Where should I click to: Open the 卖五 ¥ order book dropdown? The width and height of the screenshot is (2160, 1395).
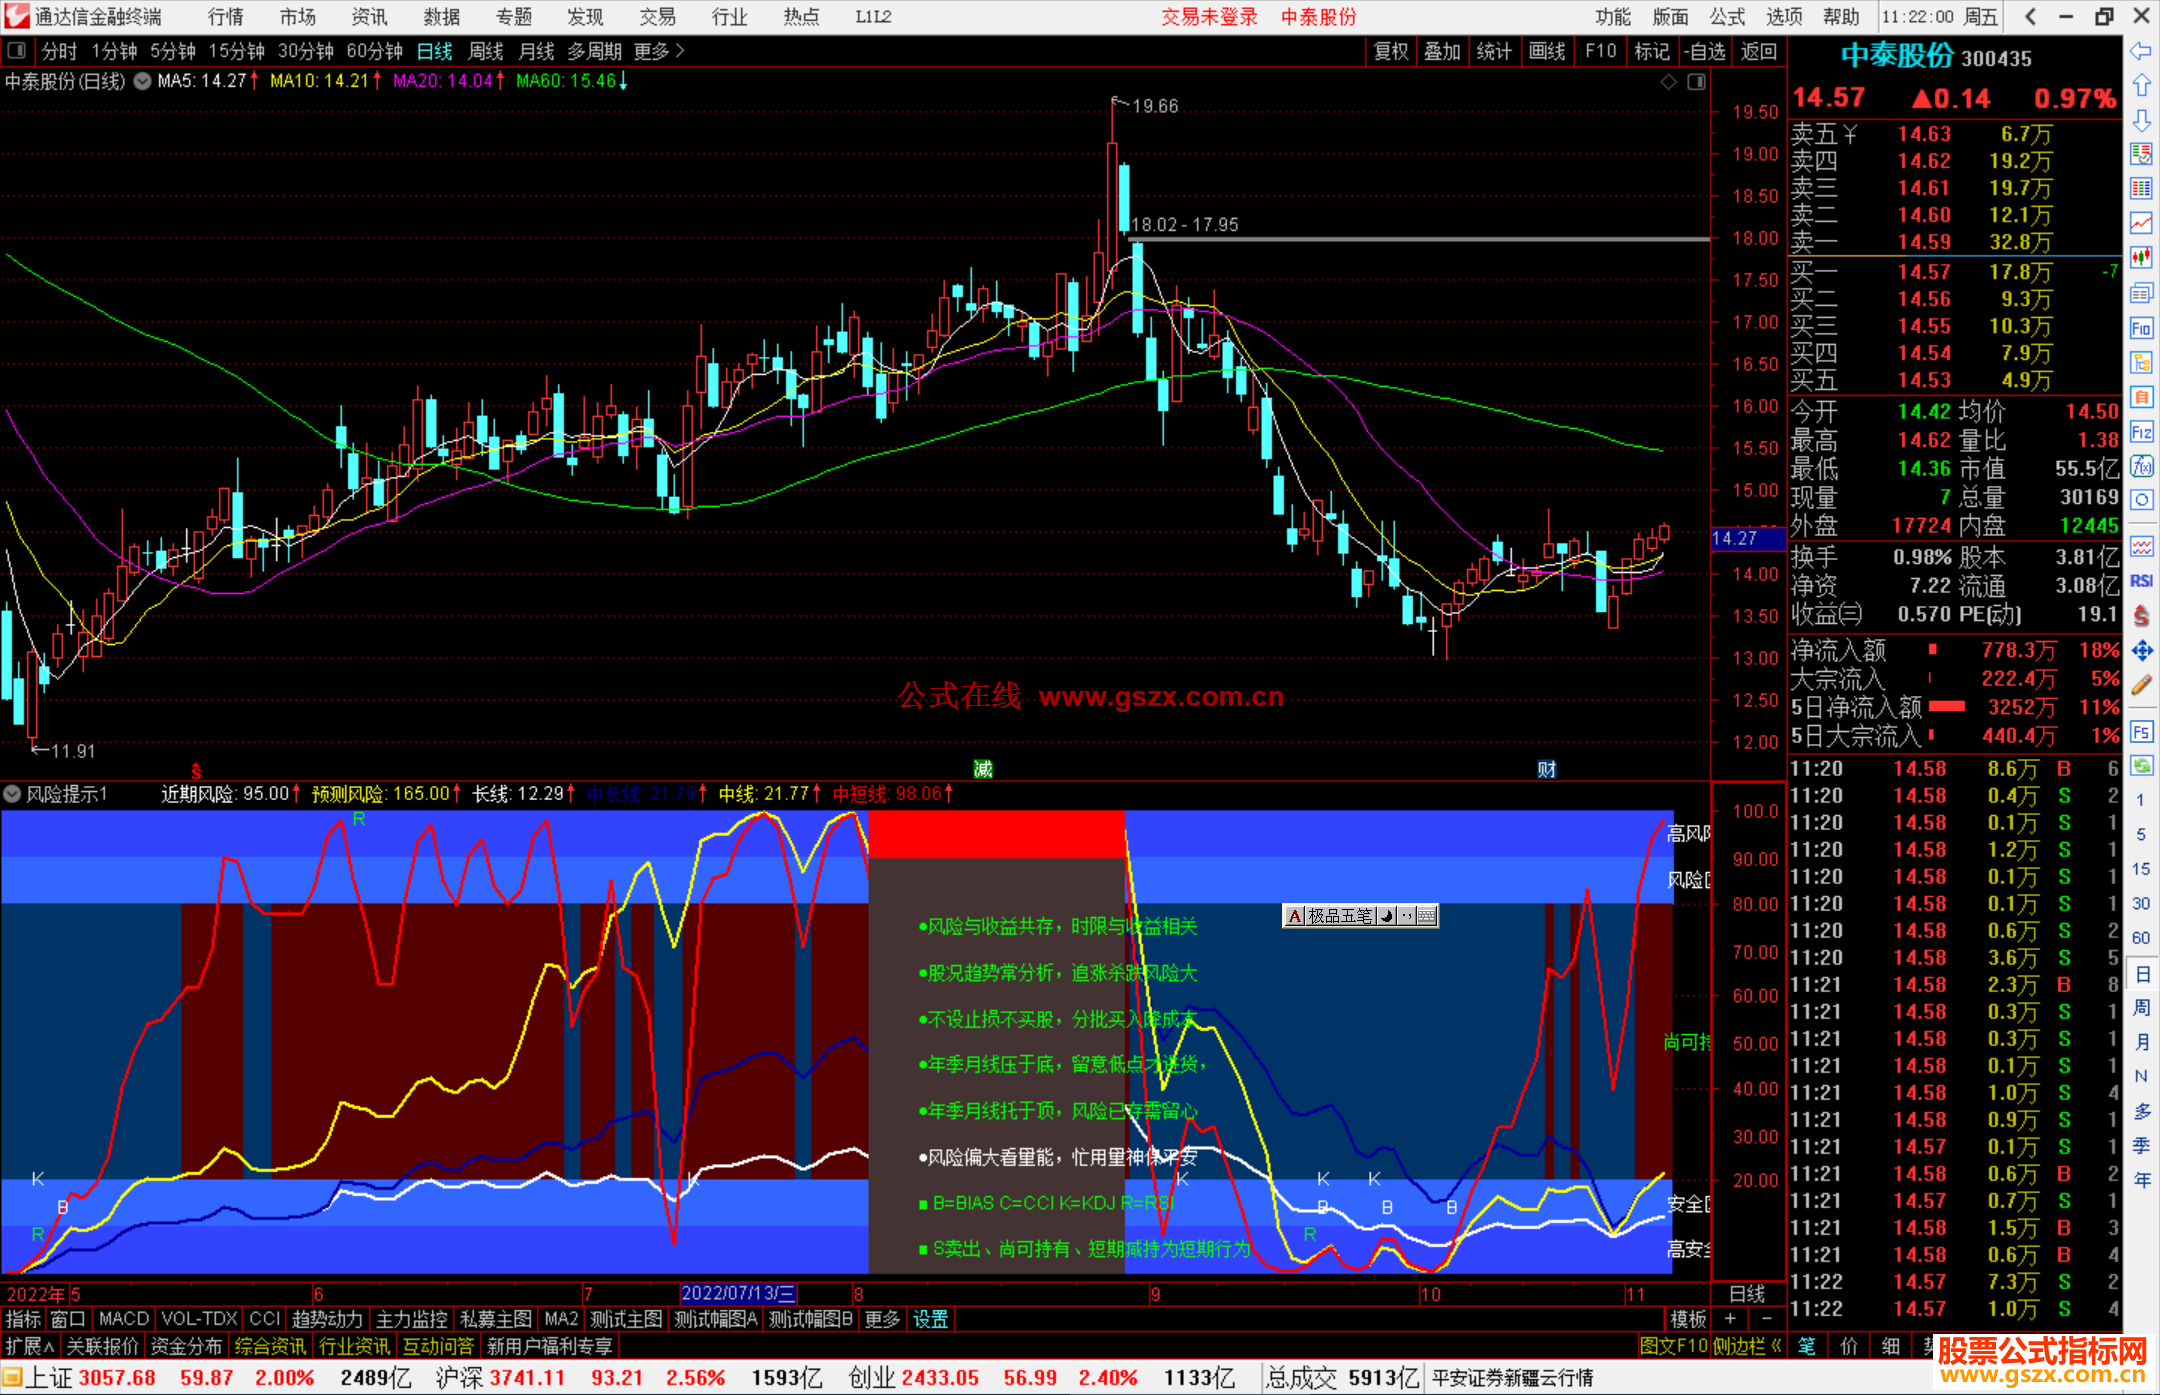click(1823, 134)
